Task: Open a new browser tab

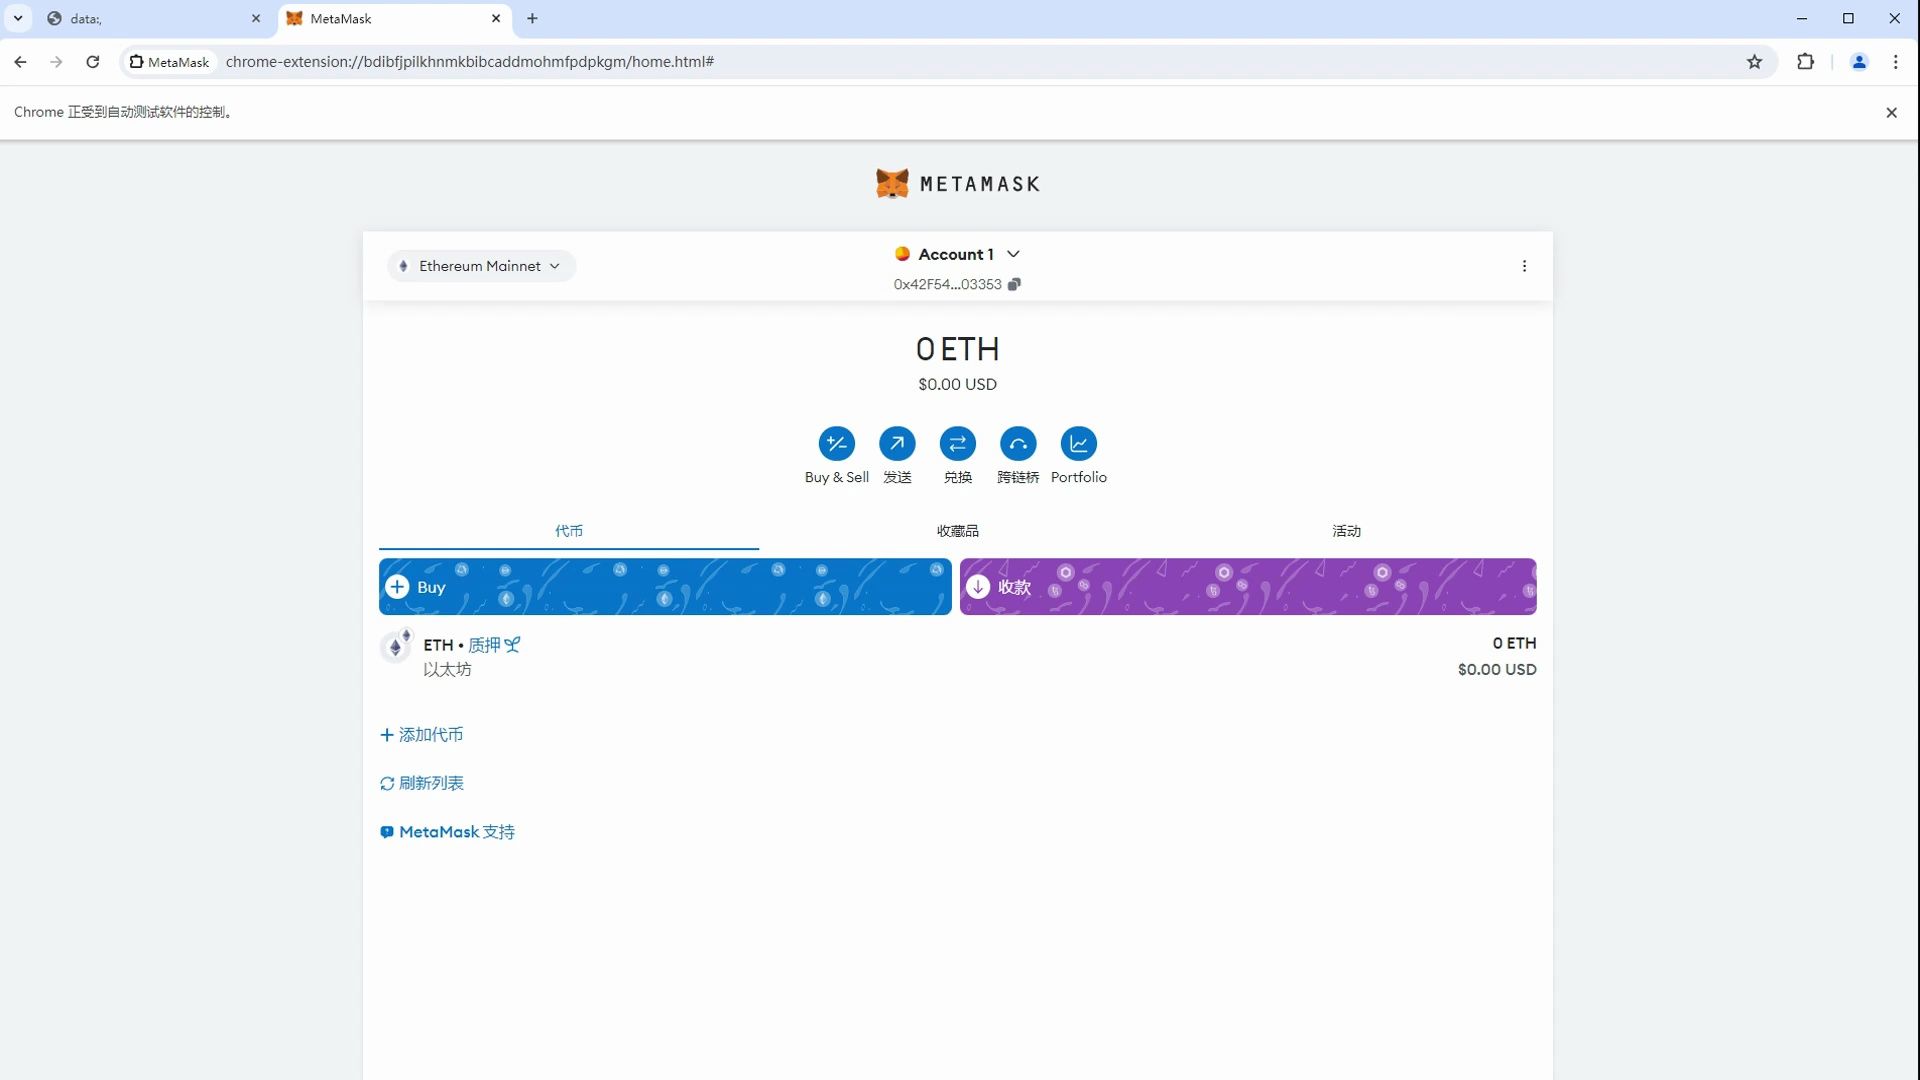Action: (532, 18)
